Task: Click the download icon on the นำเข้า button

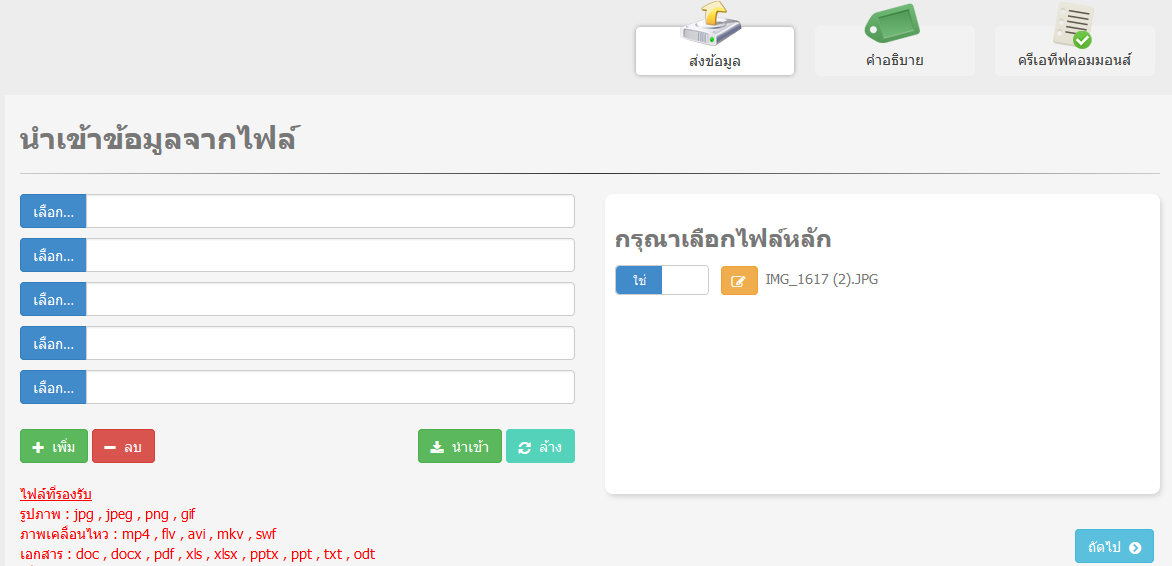Action: coord(437,447)
